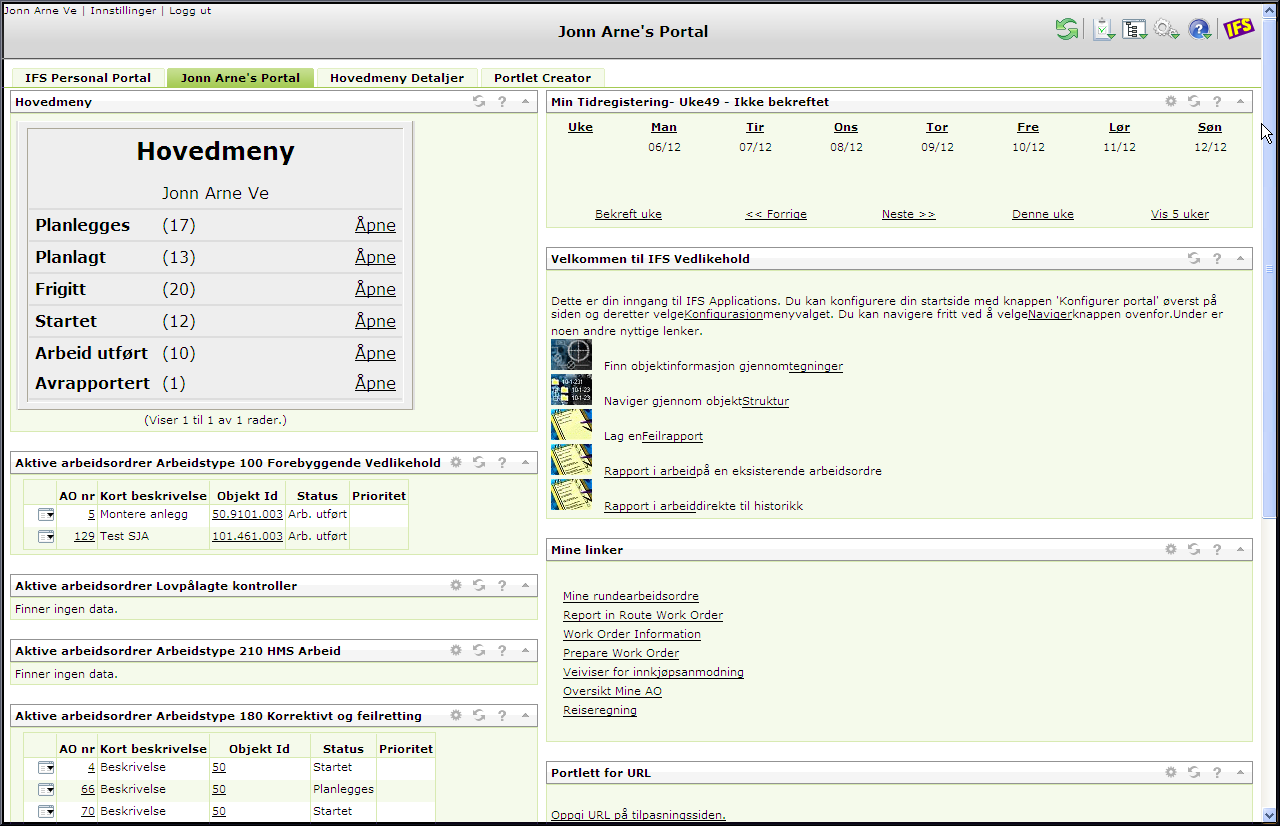Customize the Min Tidregistering portlet with gear

(1171, 101)
